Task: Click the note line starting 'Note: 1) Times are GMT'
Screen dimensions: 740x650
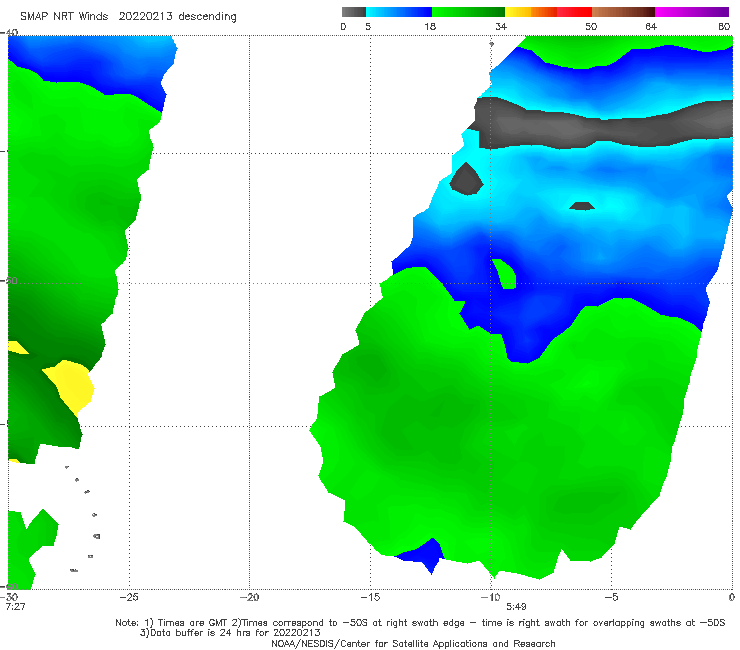Action: (x=420, y=623)
